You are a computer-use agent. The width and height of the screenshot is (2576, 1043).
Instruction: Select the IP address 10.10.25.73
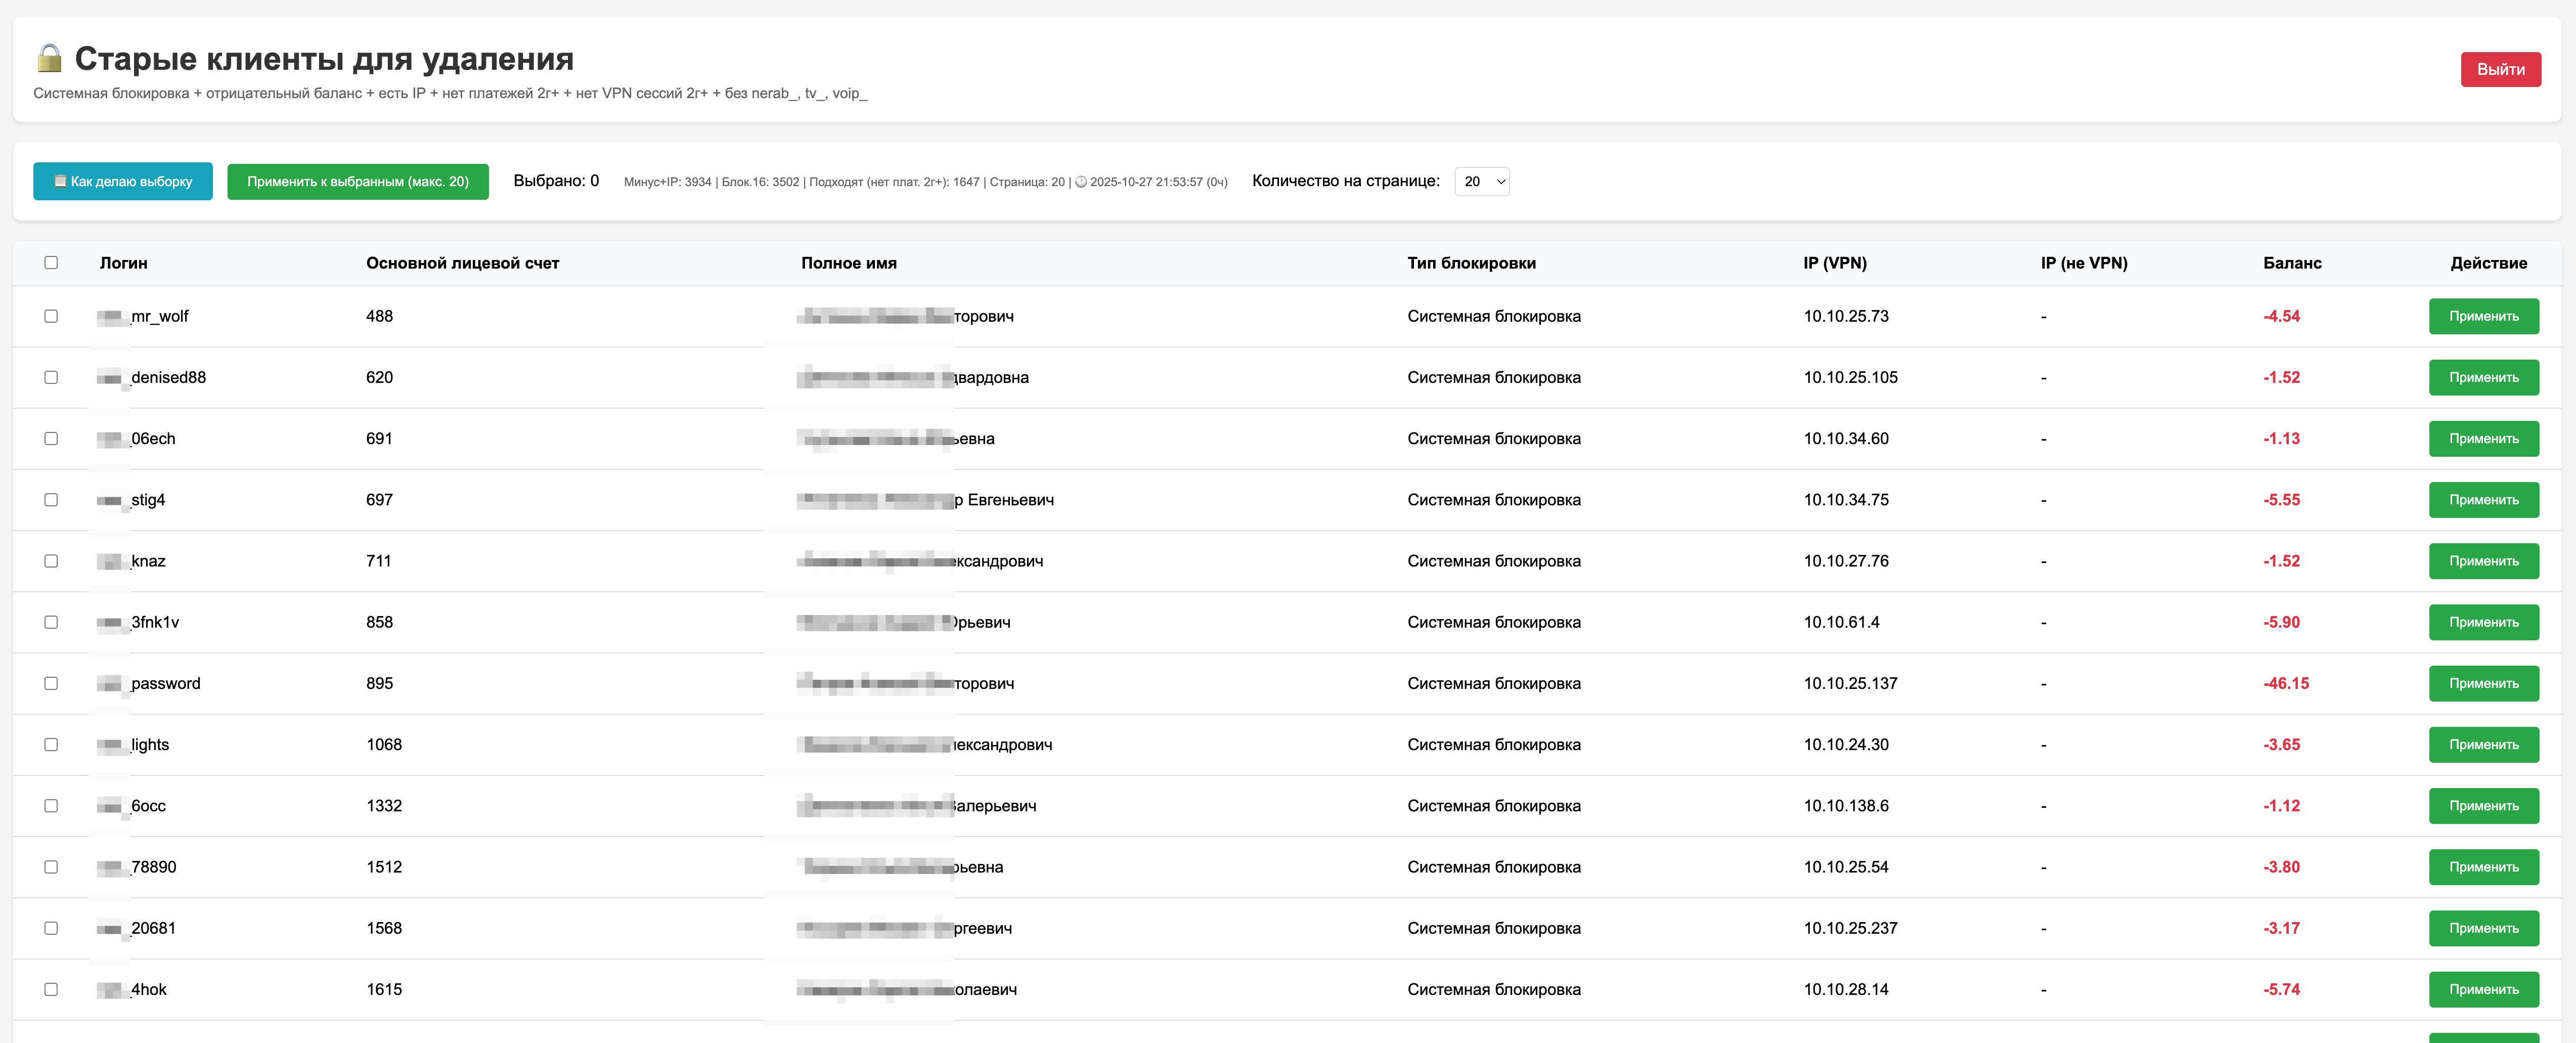[1846, 316]
